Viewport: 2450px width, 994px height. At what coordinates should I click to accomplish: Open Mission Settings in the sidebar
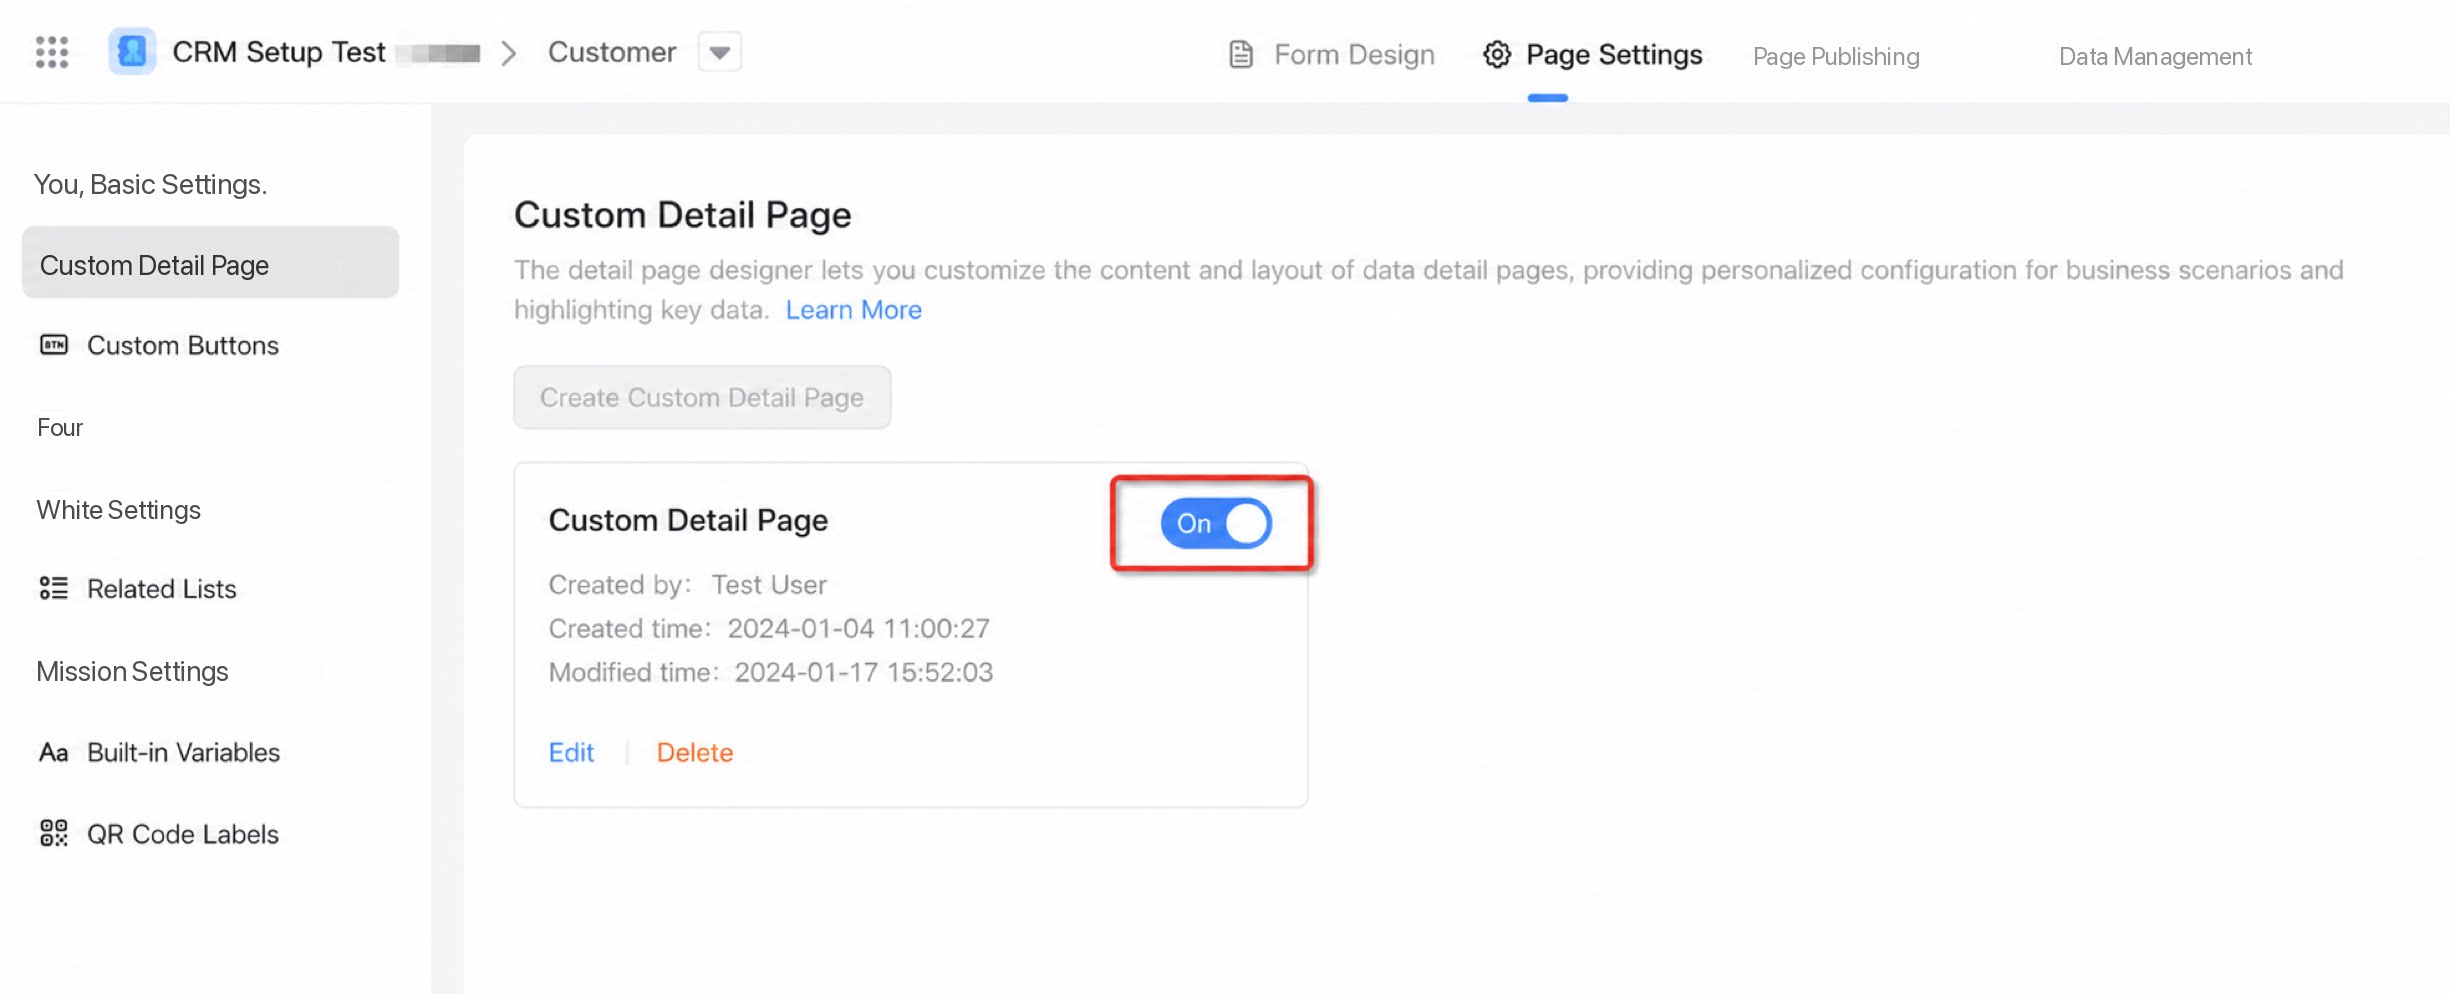click(132, 671)
